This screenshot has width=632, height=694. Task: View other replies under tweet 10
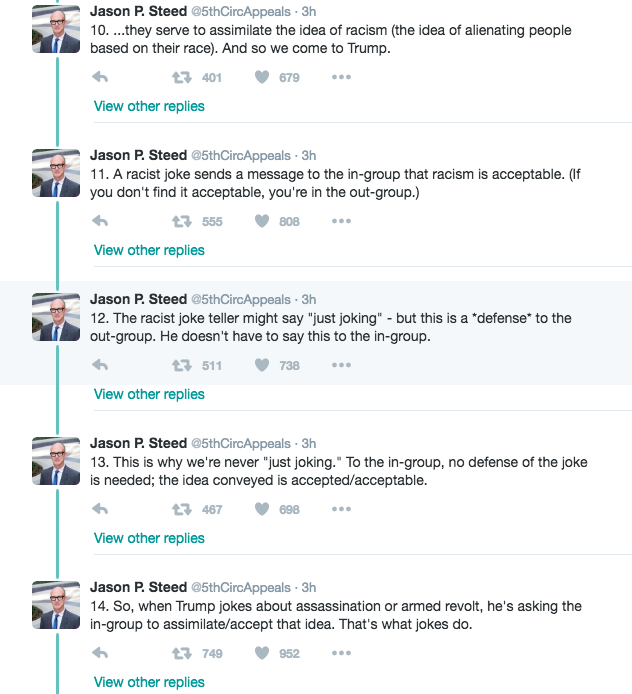[x=149, y=106]
